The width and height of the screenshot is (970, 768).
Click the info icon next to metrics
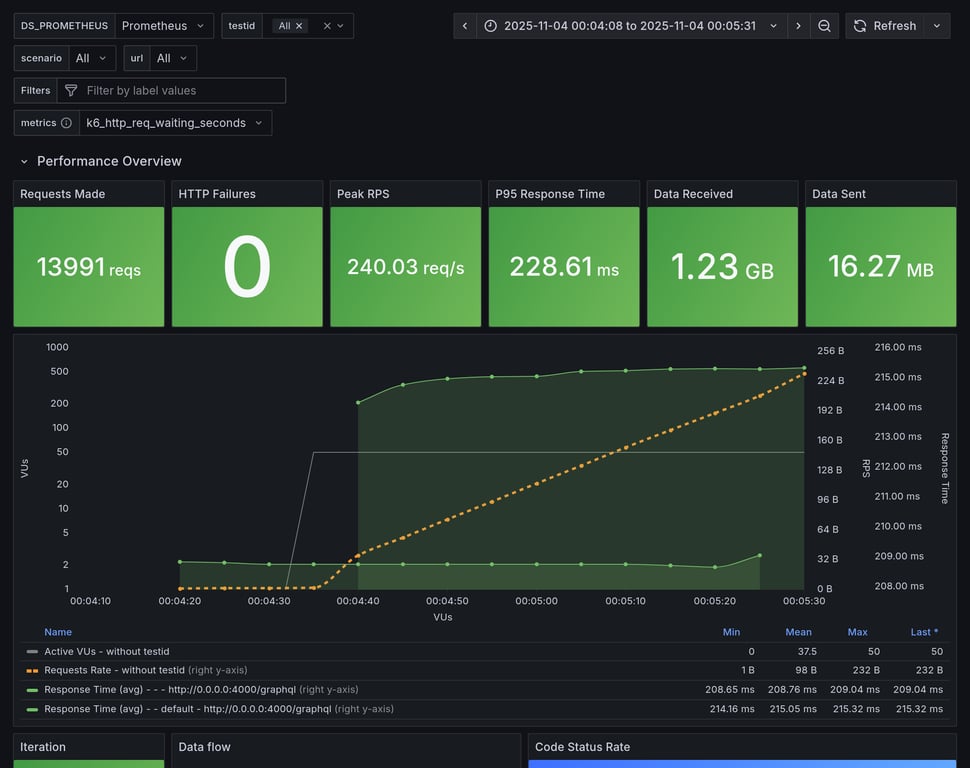[x=66, y=123]
